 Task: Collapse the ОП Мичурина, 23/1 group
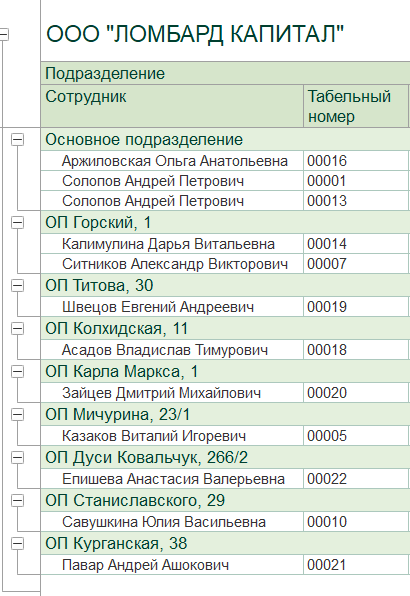pos(17,414)
